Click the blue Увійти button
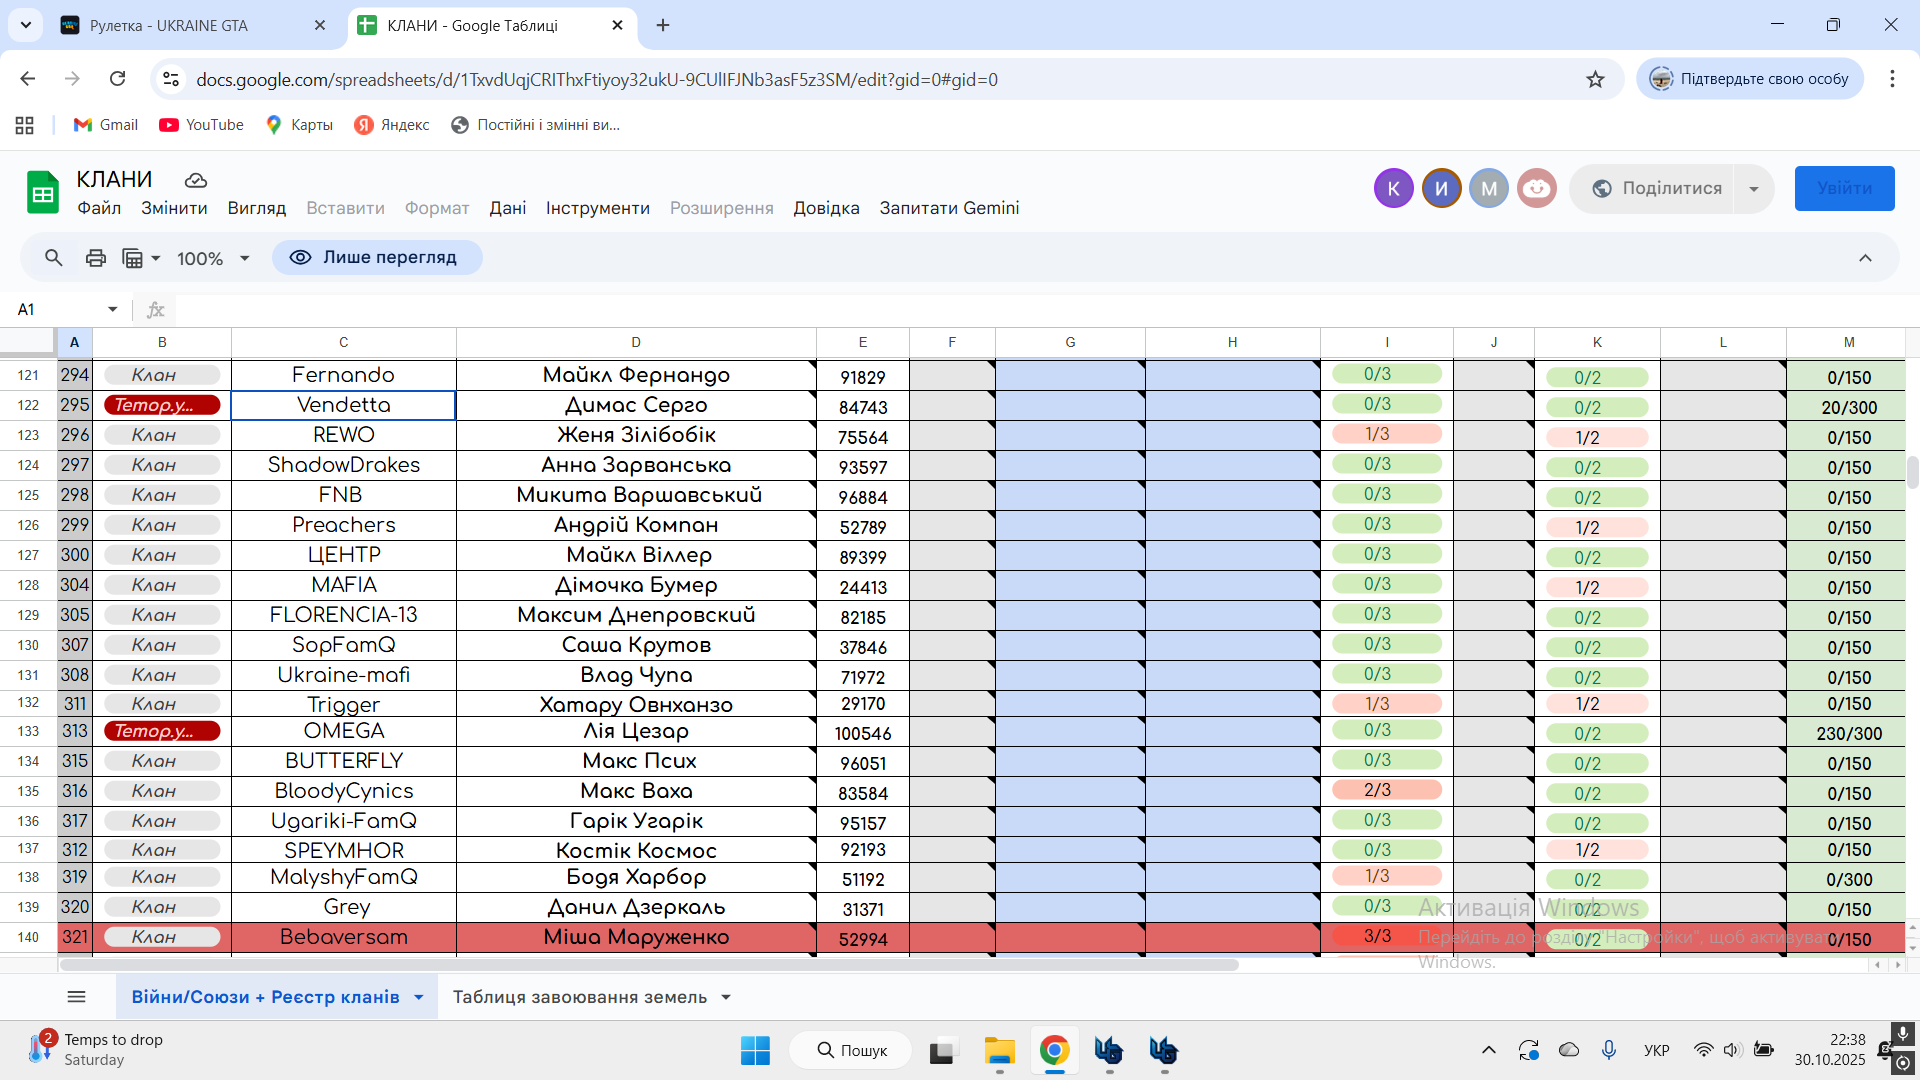 [x=1844, y=189]
